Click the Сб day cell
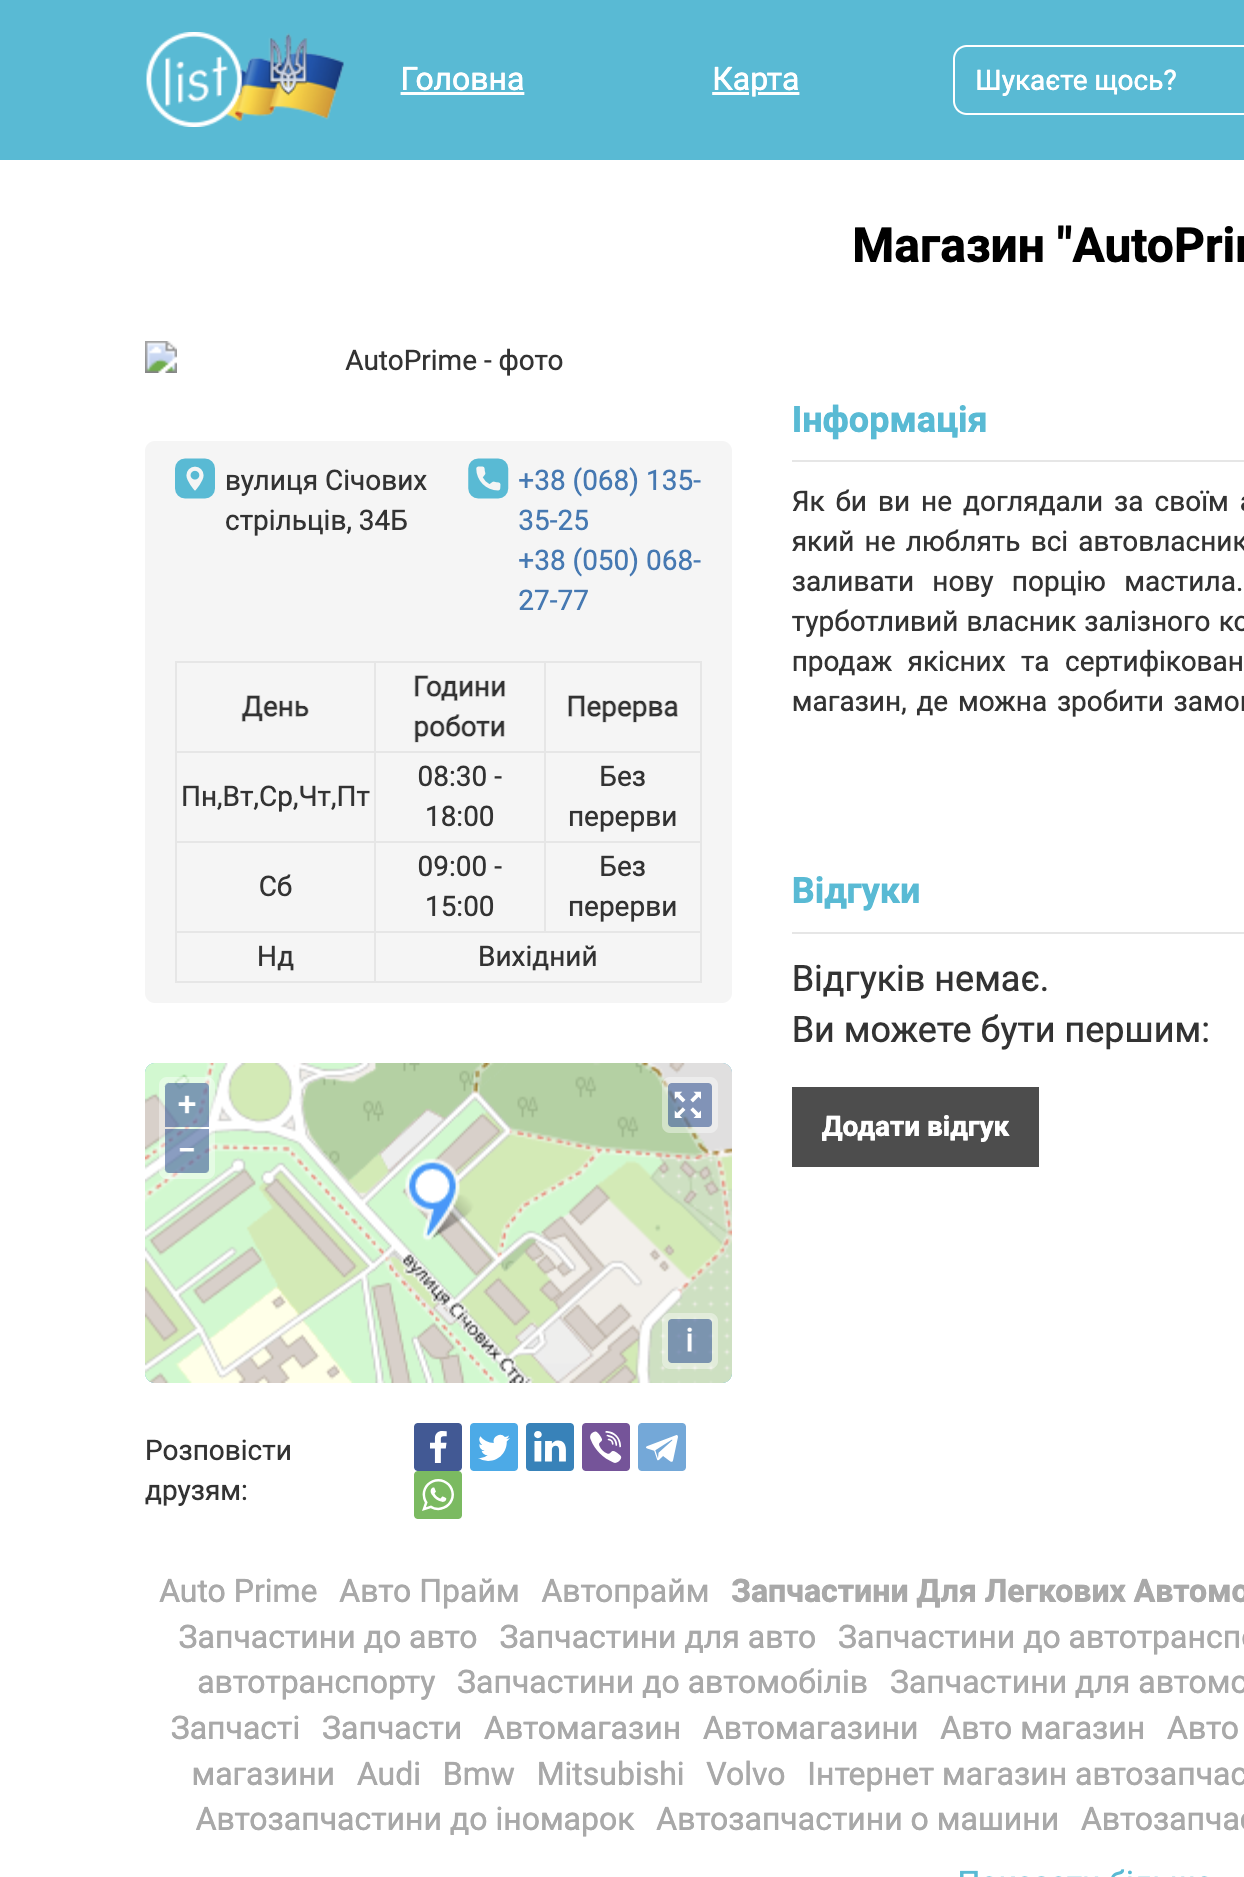Viewport: 1244px width, 1877px height. tap(276, 887)
